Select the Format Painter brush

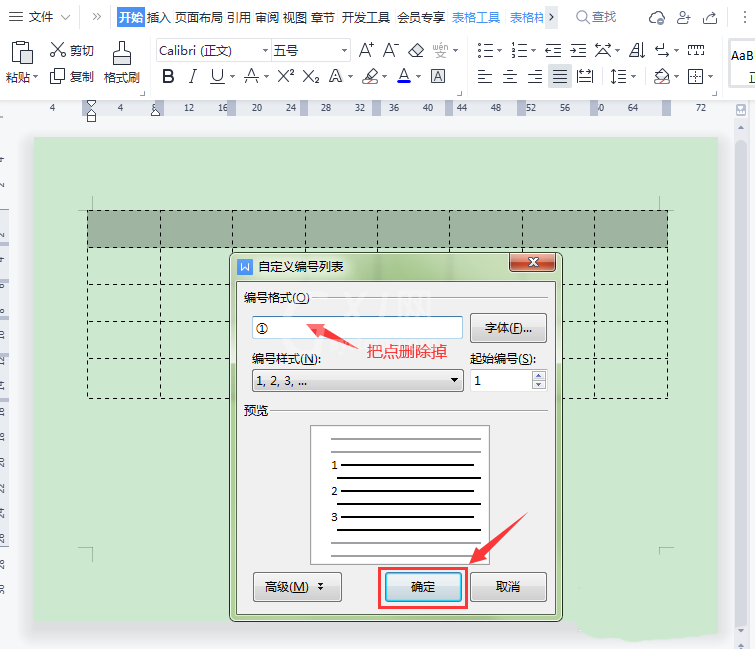(x=122, y=52)
